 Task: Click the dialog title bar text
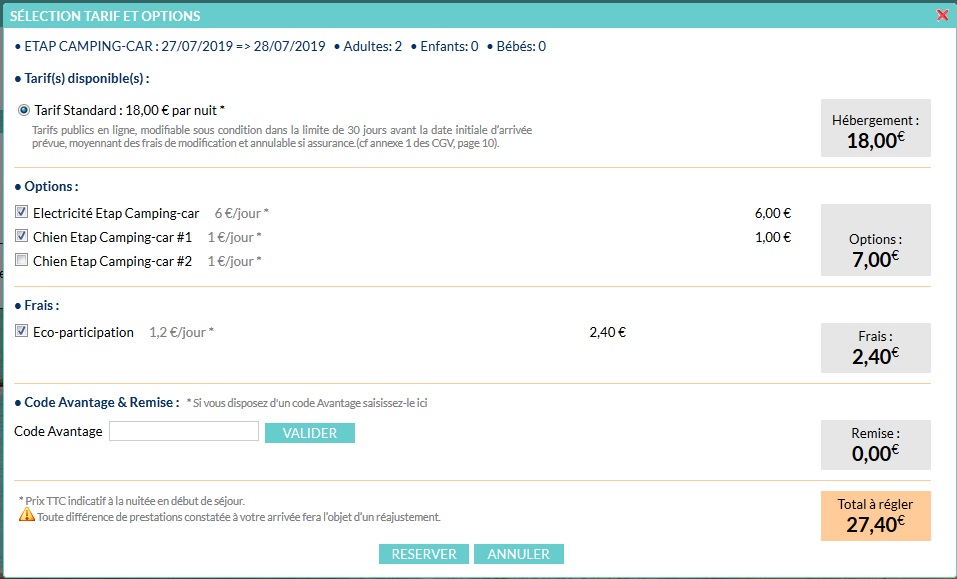click(105, 16)
